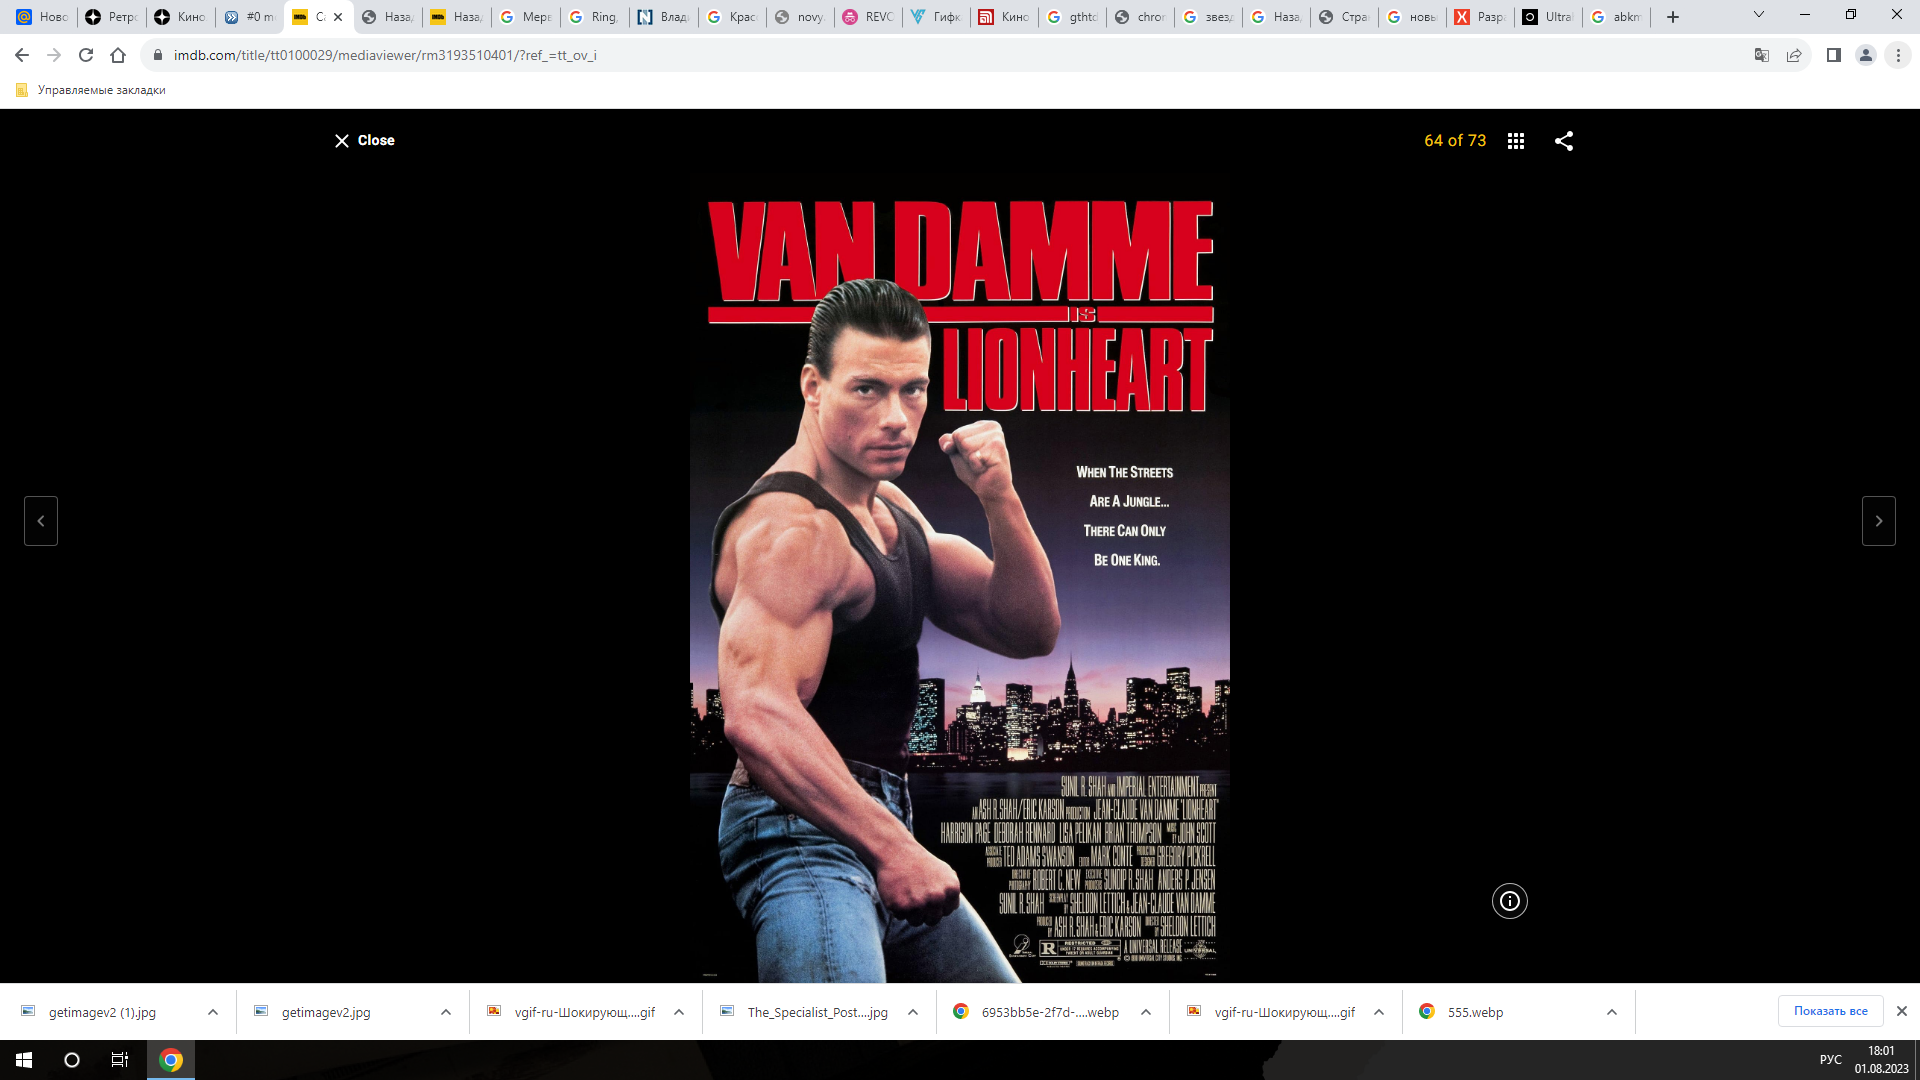Switch to the abkm tab
The height and width of the screenshot is (1080, 1920).
coord(1617,17)
